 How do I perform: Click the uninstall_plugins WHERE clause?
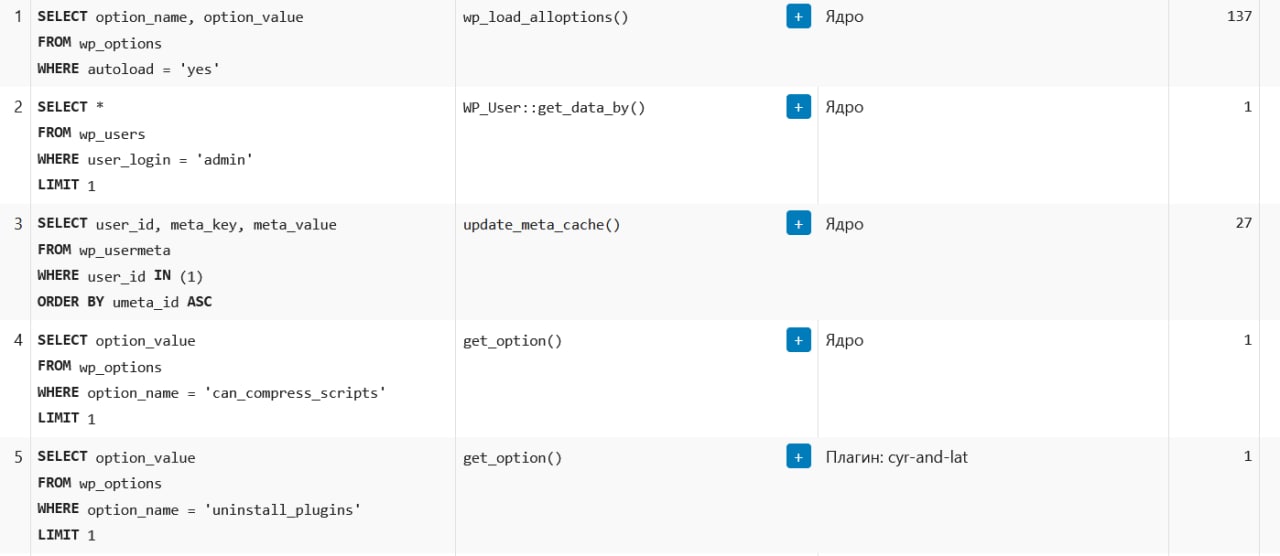pos(199,509)
